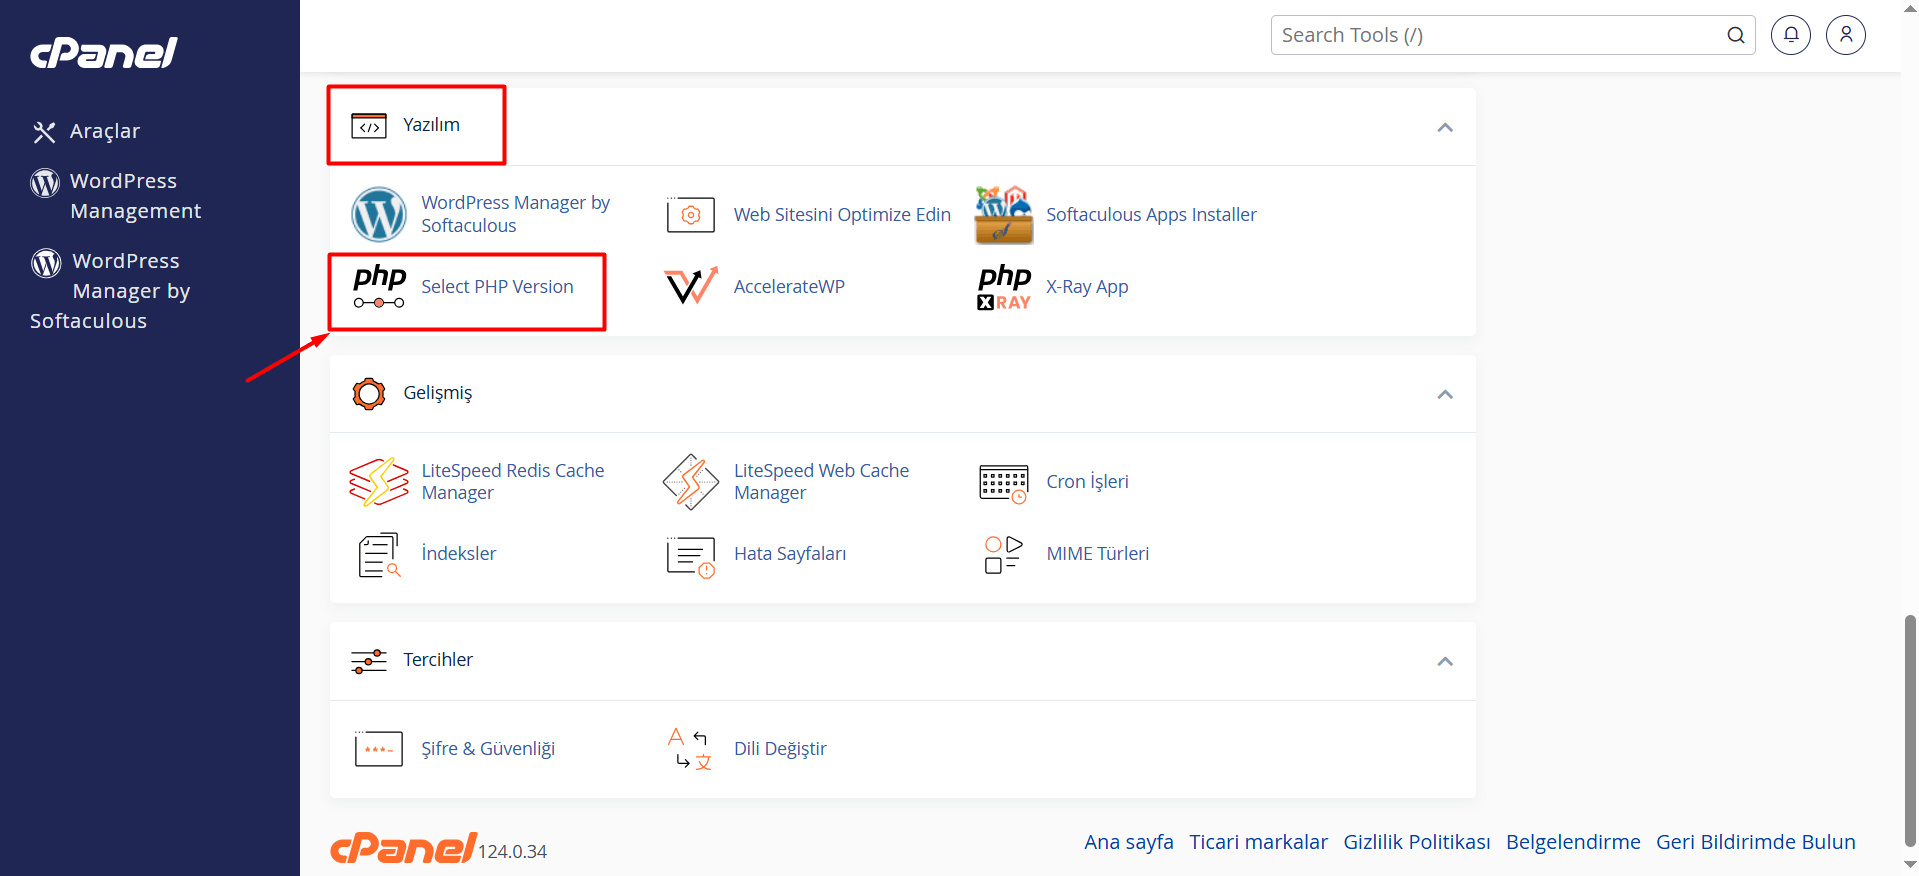Click the version number 124.0.34
The height and width of the screenshot is (876, 1919).
pos(512,852)
